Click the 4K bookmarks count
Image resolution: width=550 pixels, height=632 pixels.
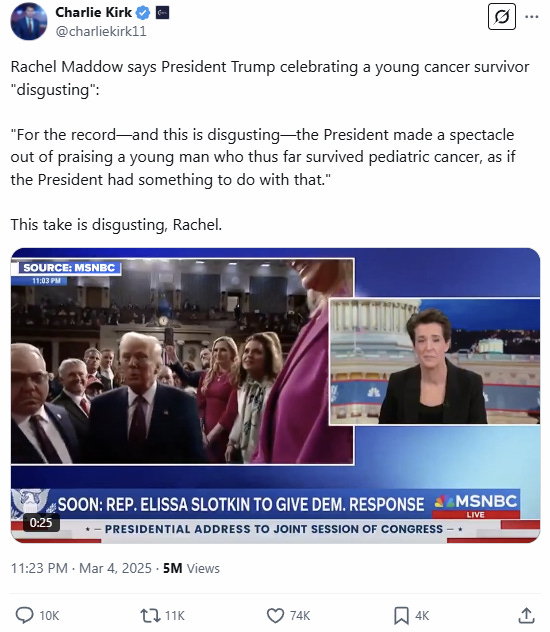(422, 616)
